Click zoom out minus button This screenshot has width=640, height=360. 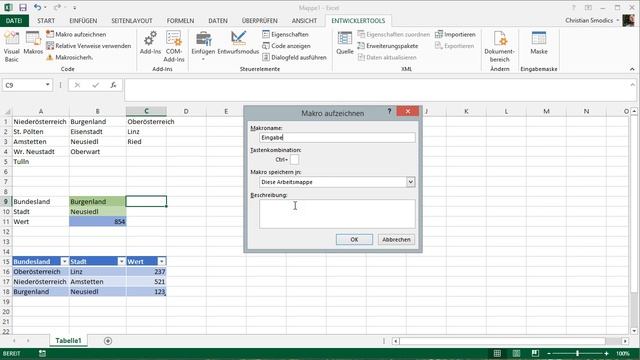click(x=549, y=353)
